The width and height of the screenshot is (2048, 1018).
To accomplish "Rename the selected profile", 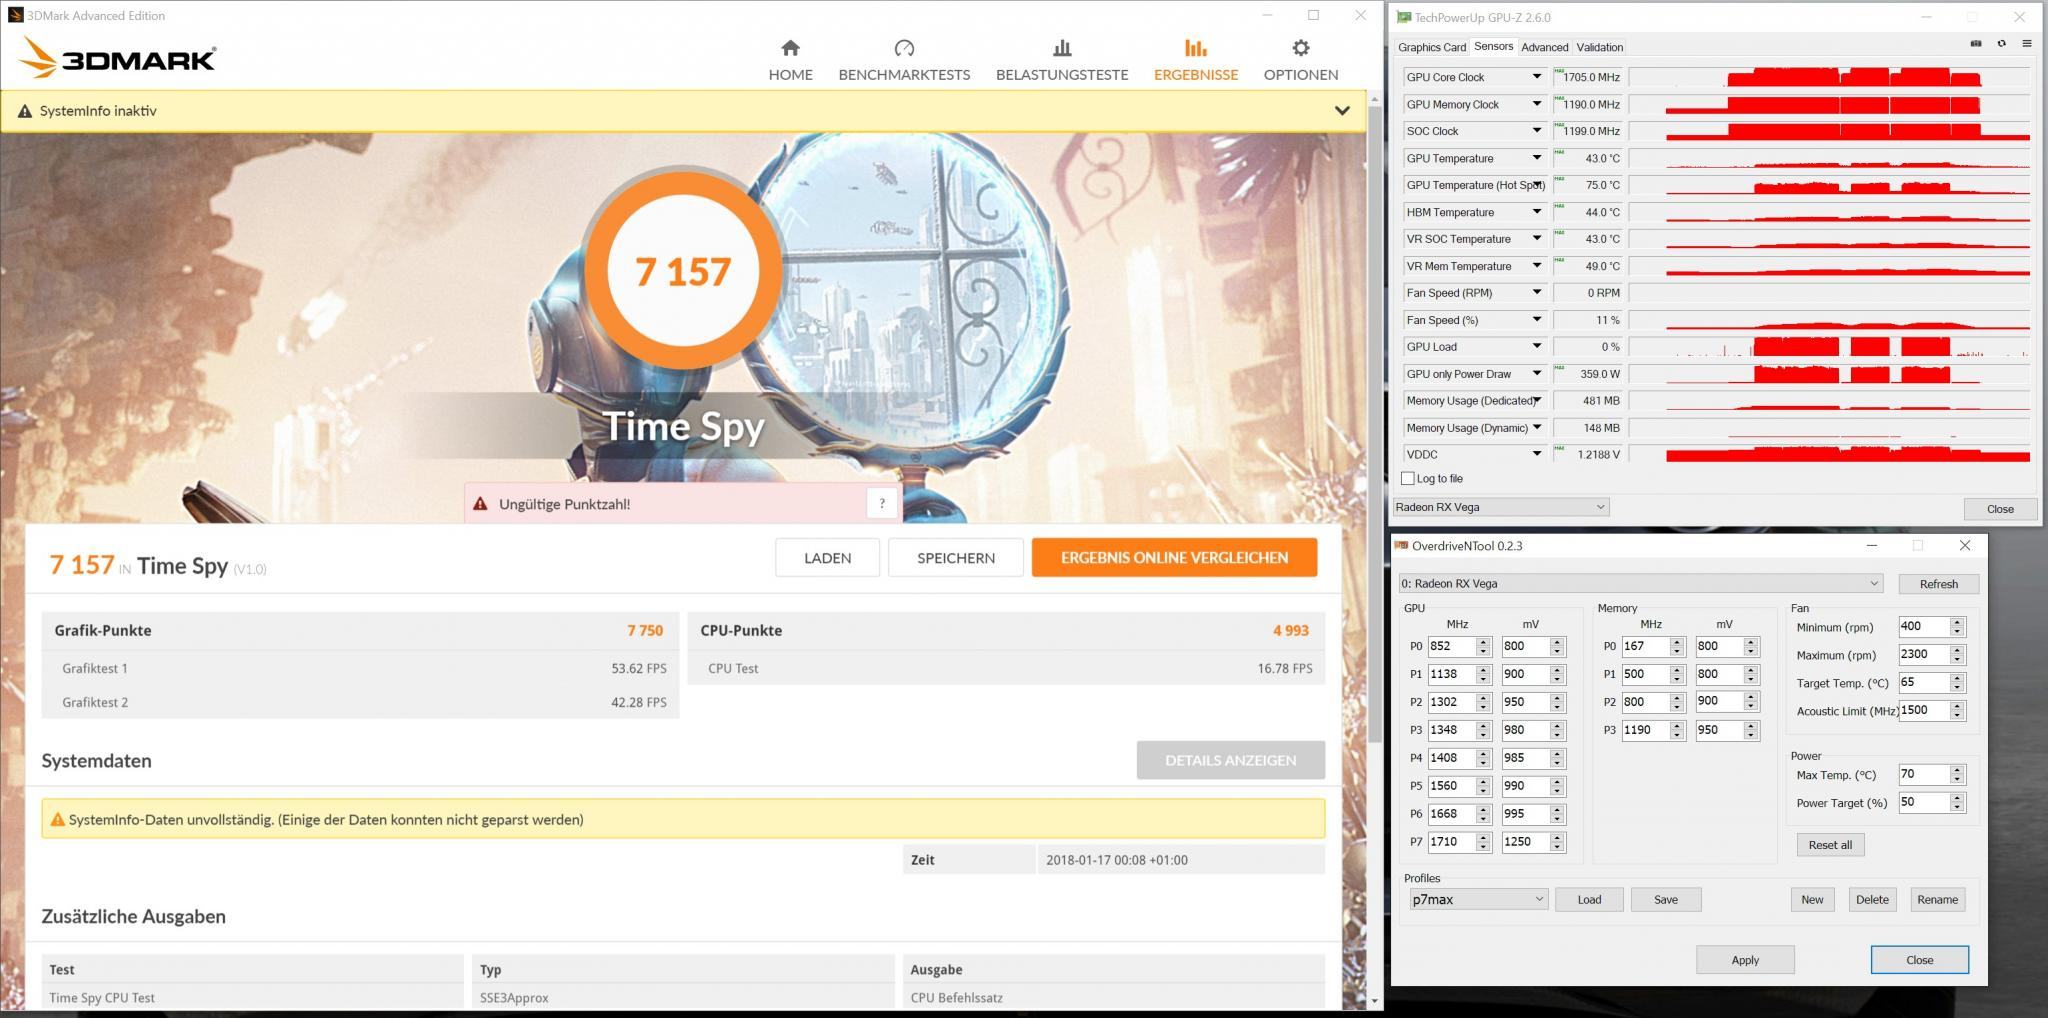I will [x=1937, y=899].
